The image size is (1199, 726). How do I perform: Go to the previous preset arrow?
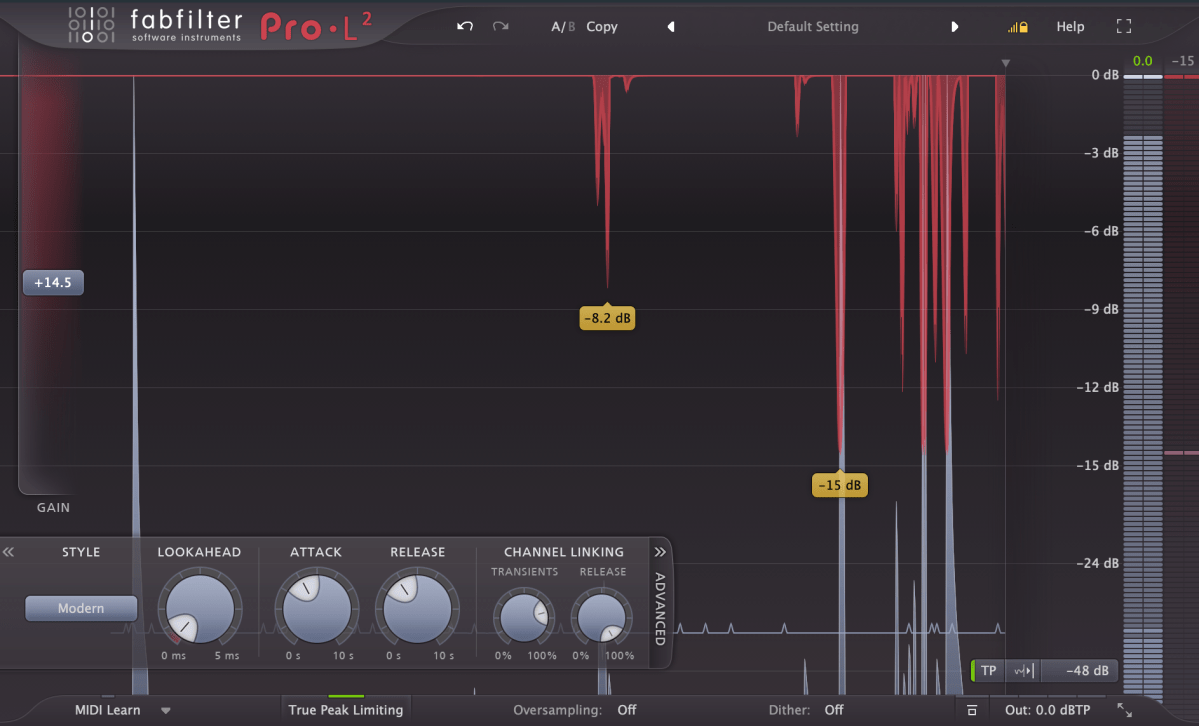click(x=671, y=27)
